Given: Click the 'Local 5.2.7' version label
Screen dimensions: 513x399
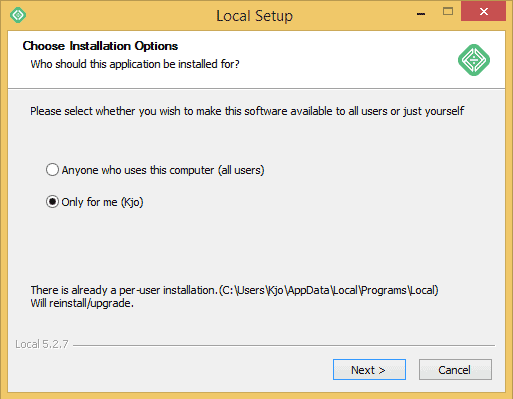Looking at the screenshot, I should point(42,344).
